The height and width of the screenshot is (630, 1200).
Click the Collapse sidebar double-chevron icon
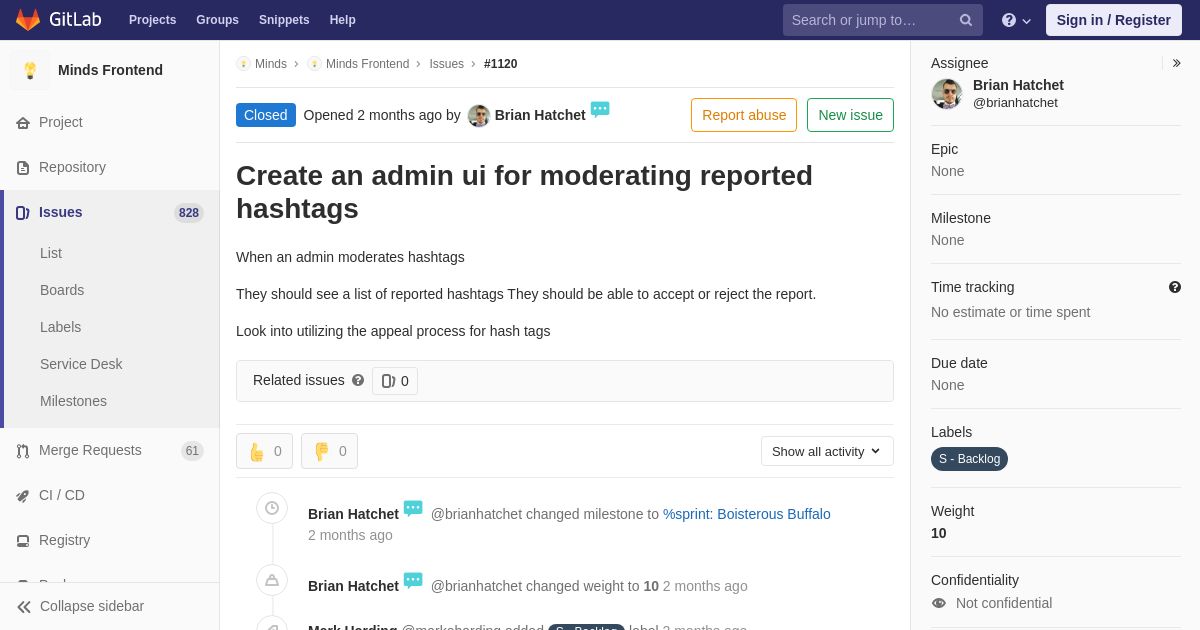click(x=24, y=607)
